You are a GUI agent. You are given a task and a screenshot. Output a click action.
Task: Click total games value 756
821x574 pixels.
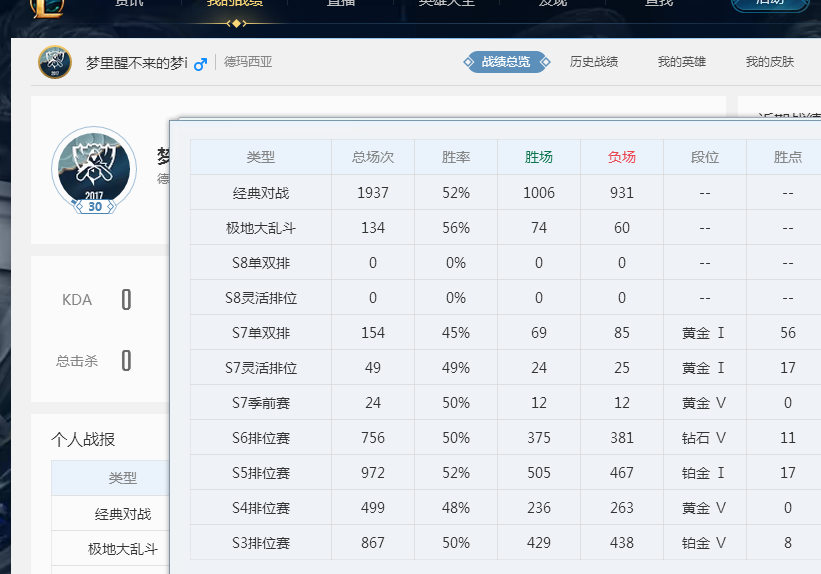[x=373, y=438]
